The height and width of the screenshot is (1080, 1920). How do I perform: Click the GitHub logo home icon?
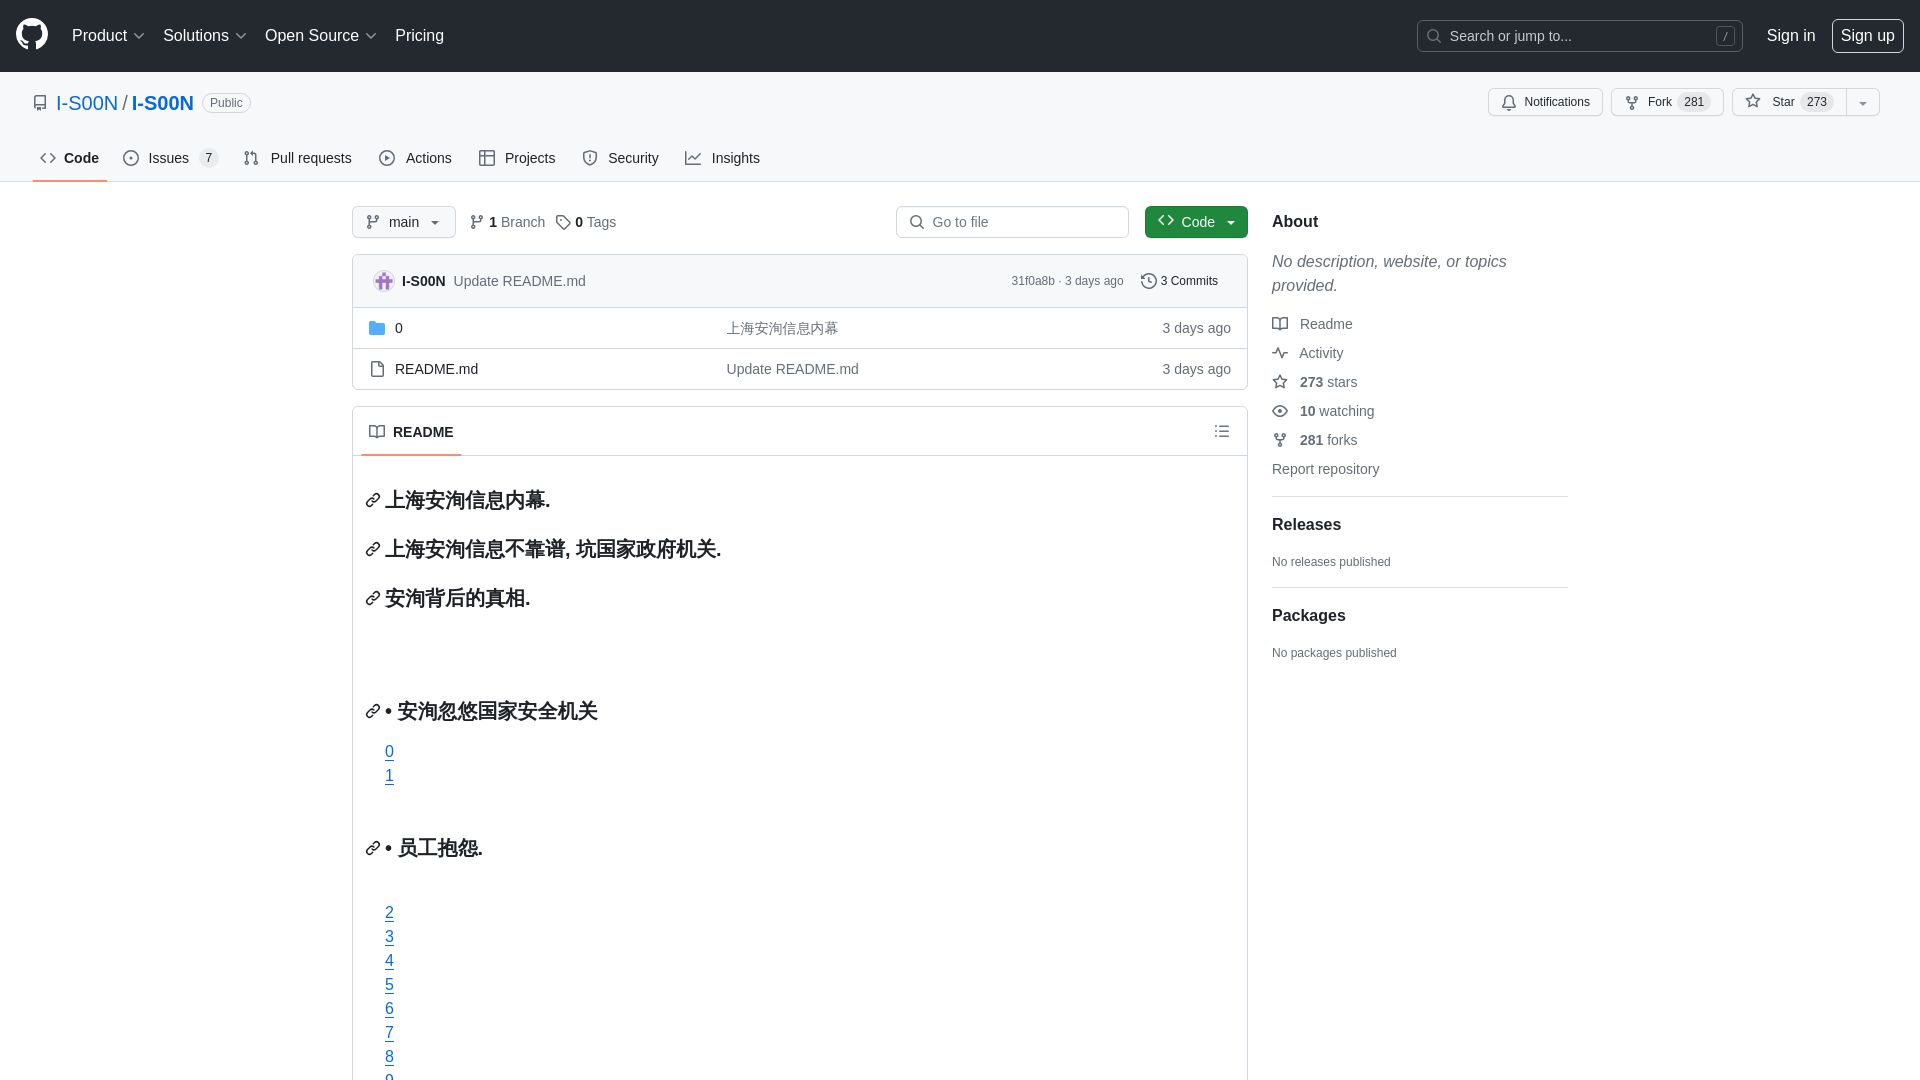32,35
